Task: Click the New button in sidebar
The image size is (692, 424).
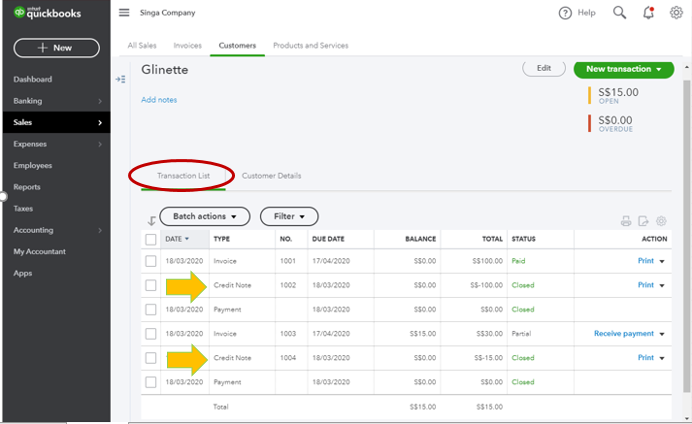Action: pos(56,48)
